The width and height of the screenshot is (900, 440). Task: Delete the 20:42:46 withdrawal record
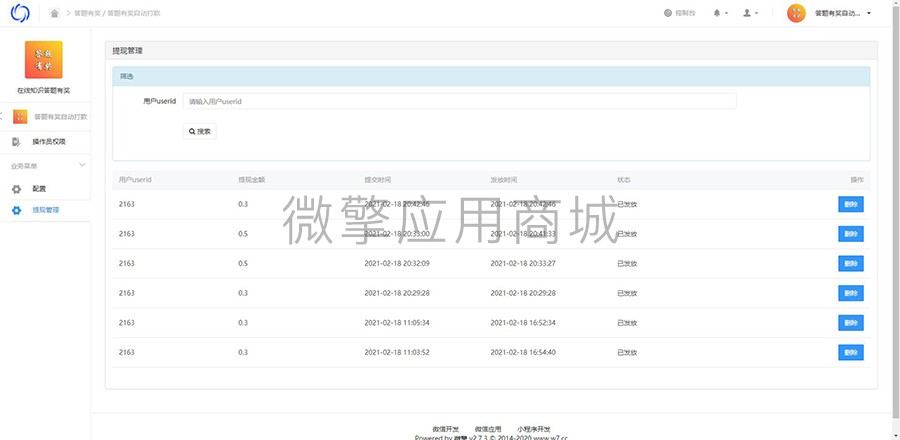tap(851, 204)
